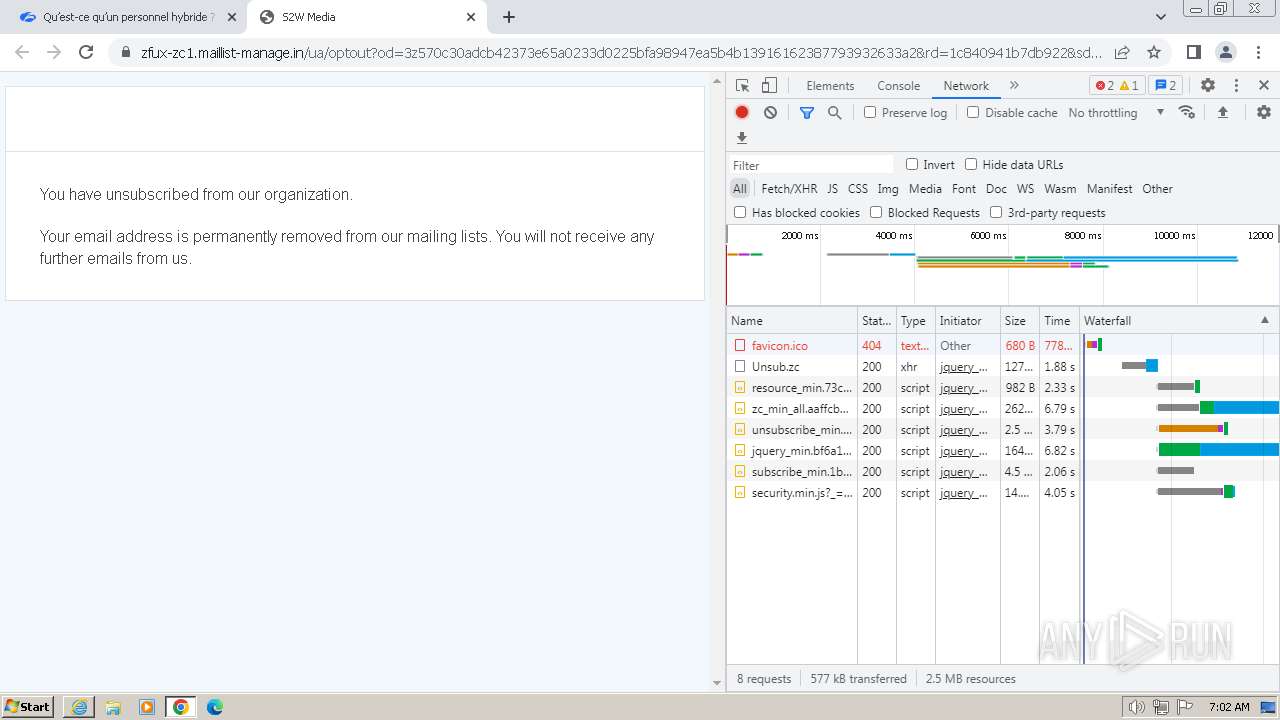
Task: Go back to previous page
Action: coord(22,52)
